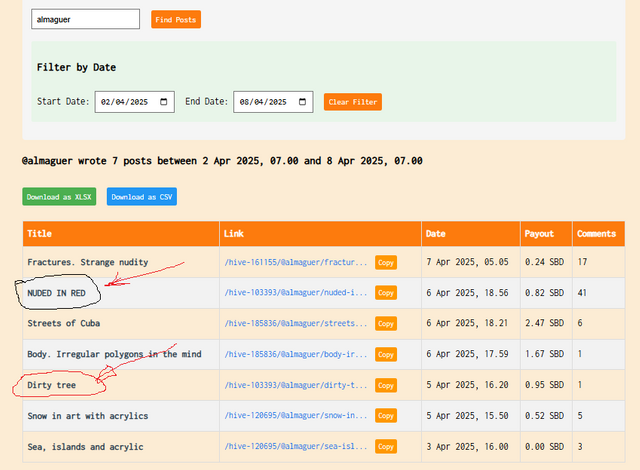Focus the username field containing almaguer

point(85,19)
